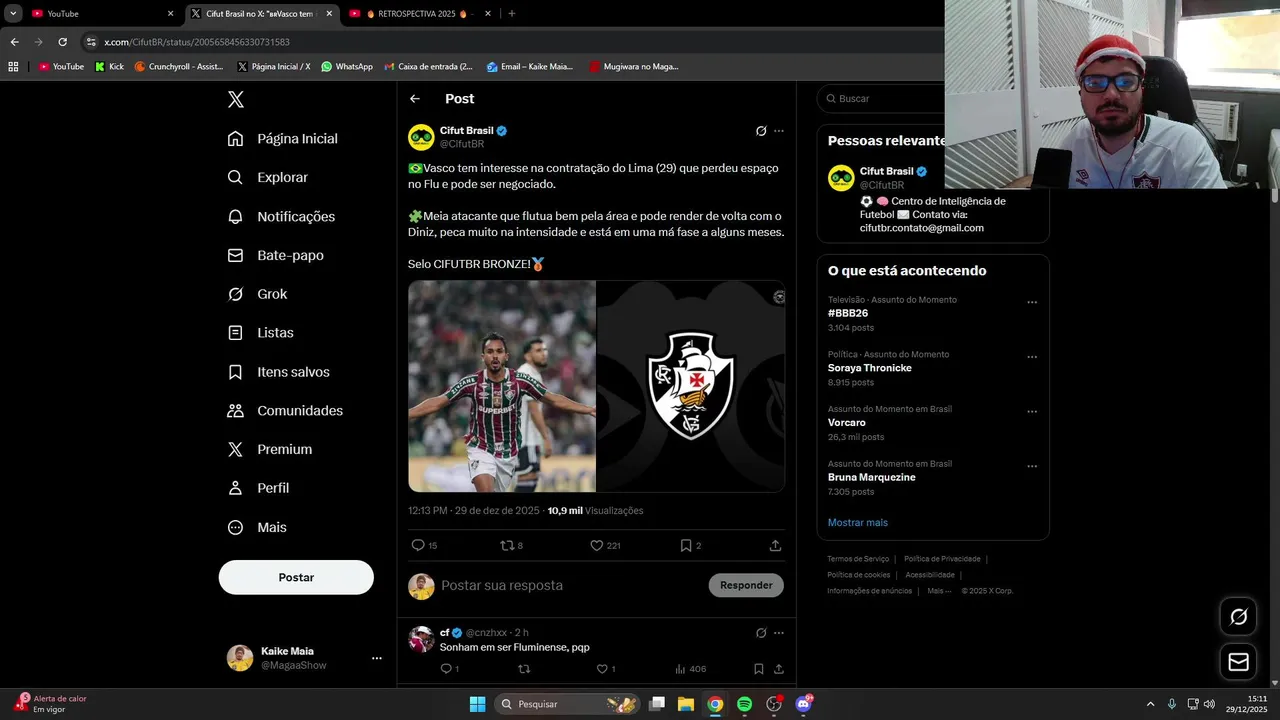Image resolution: width=1280 pixels, height=720 pixels.
Task: Open the Explorar page
Action: pos(268,177)
